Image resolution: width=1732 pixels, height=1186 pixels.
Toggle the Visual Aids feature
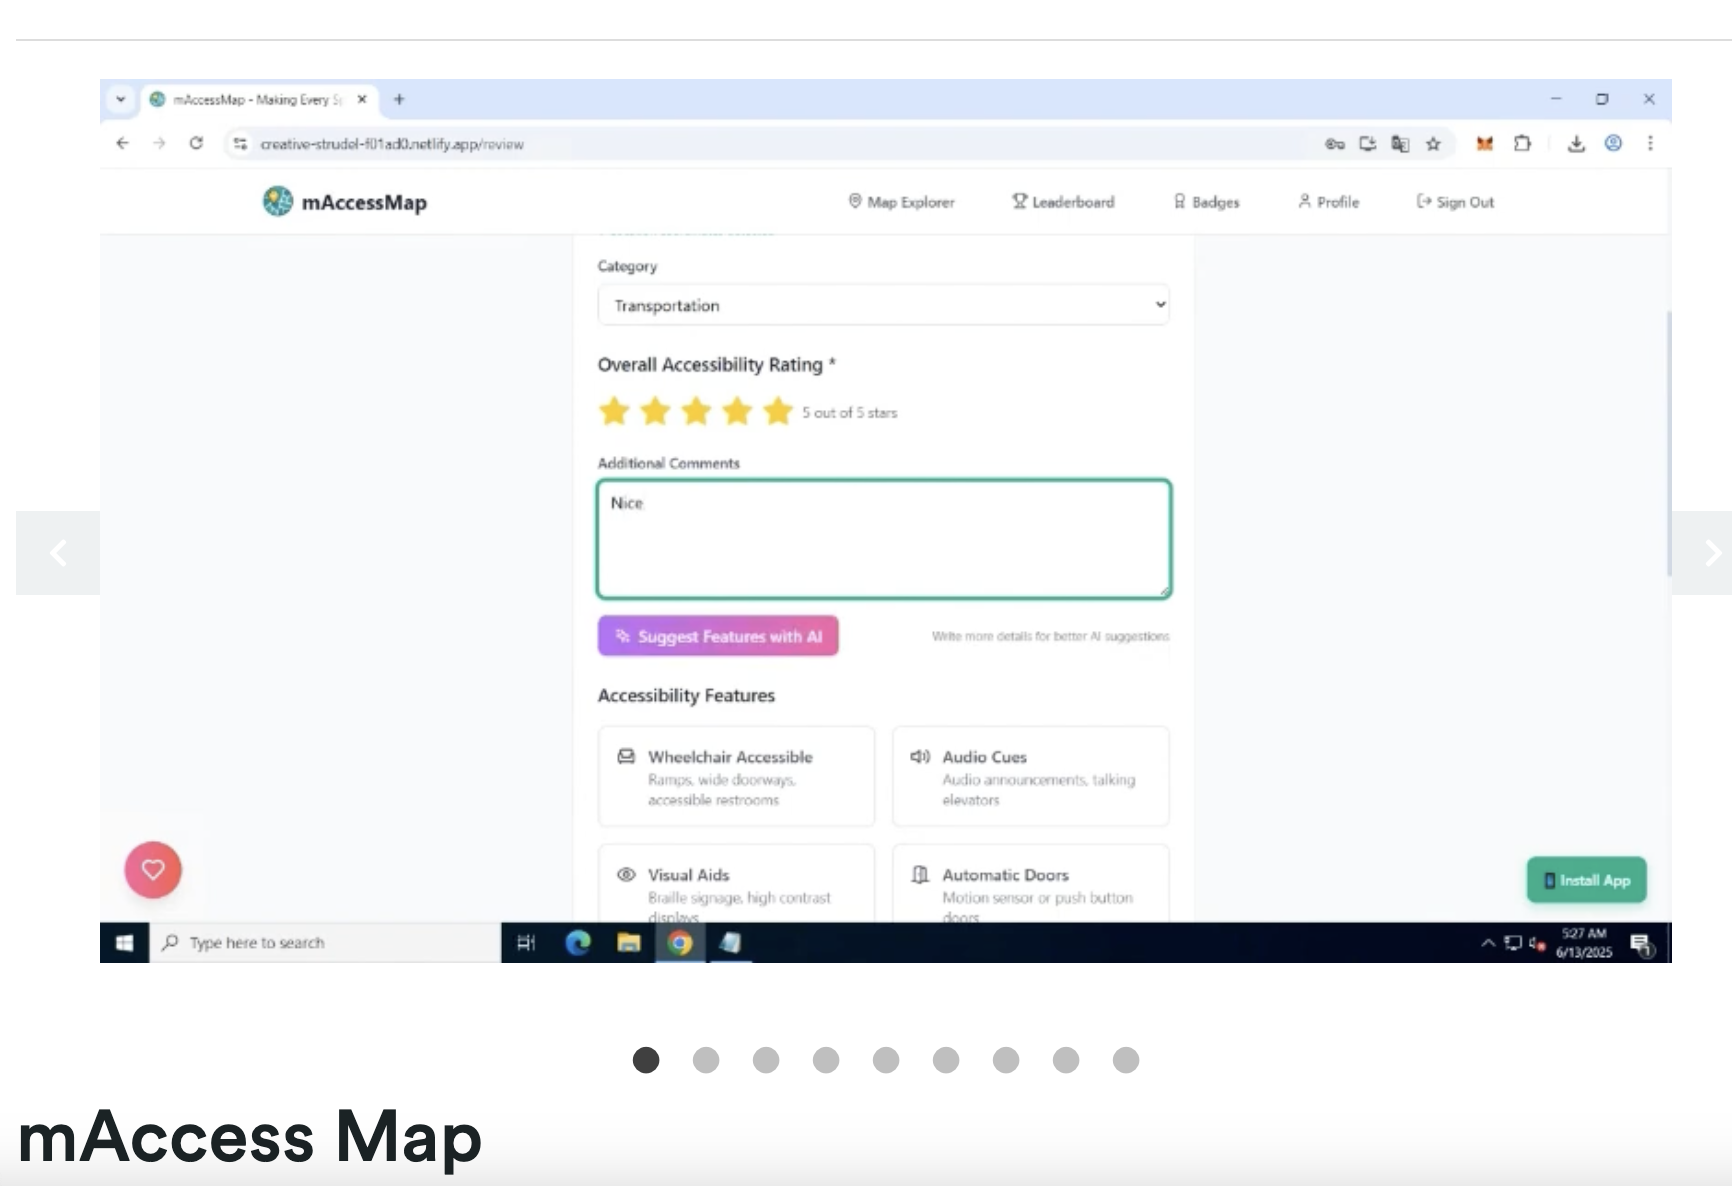pos(736,884)
